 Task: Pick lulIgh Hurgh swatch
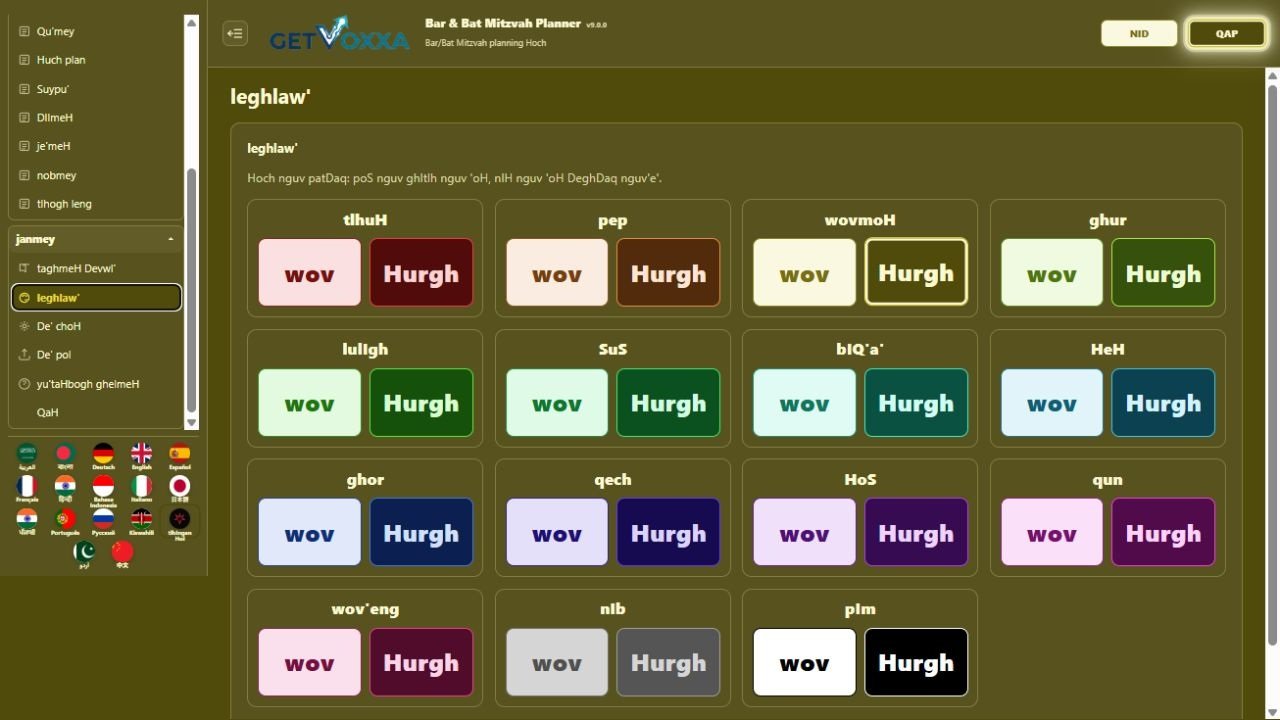point(421,403)
